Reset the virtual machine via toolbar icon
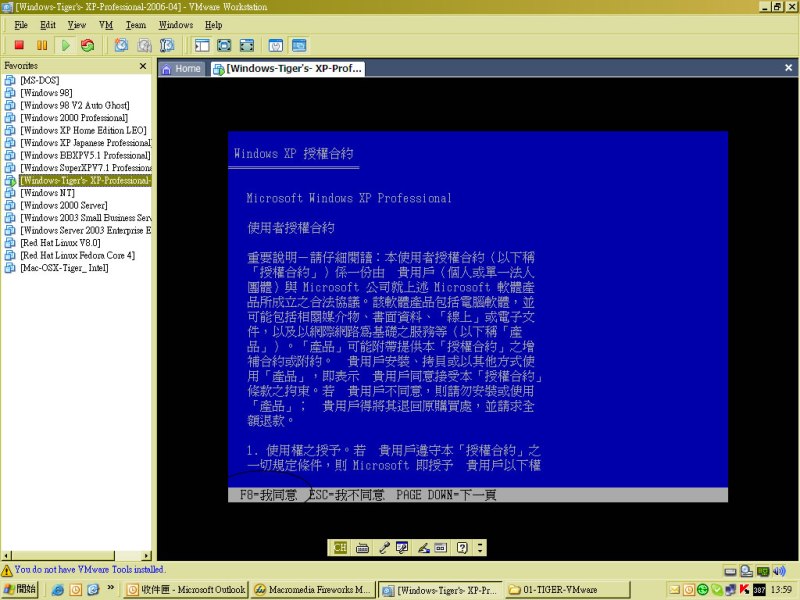 coord(88,45)
